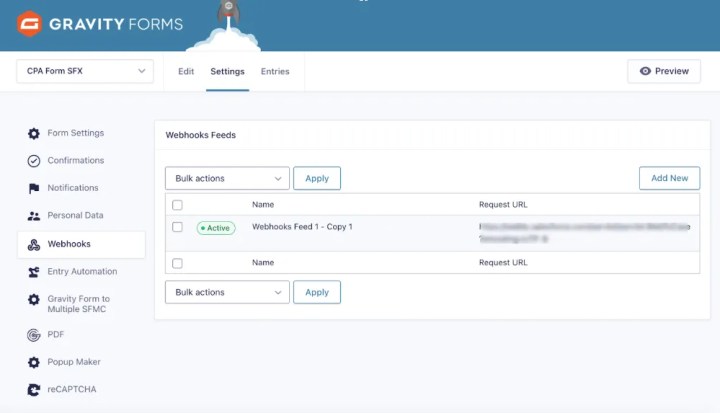Image resolution: width=720 pixels, height=413 pixels.
Task: Open Gravity Form to Multiple SFMC
Action: click(x=81, y=304)
